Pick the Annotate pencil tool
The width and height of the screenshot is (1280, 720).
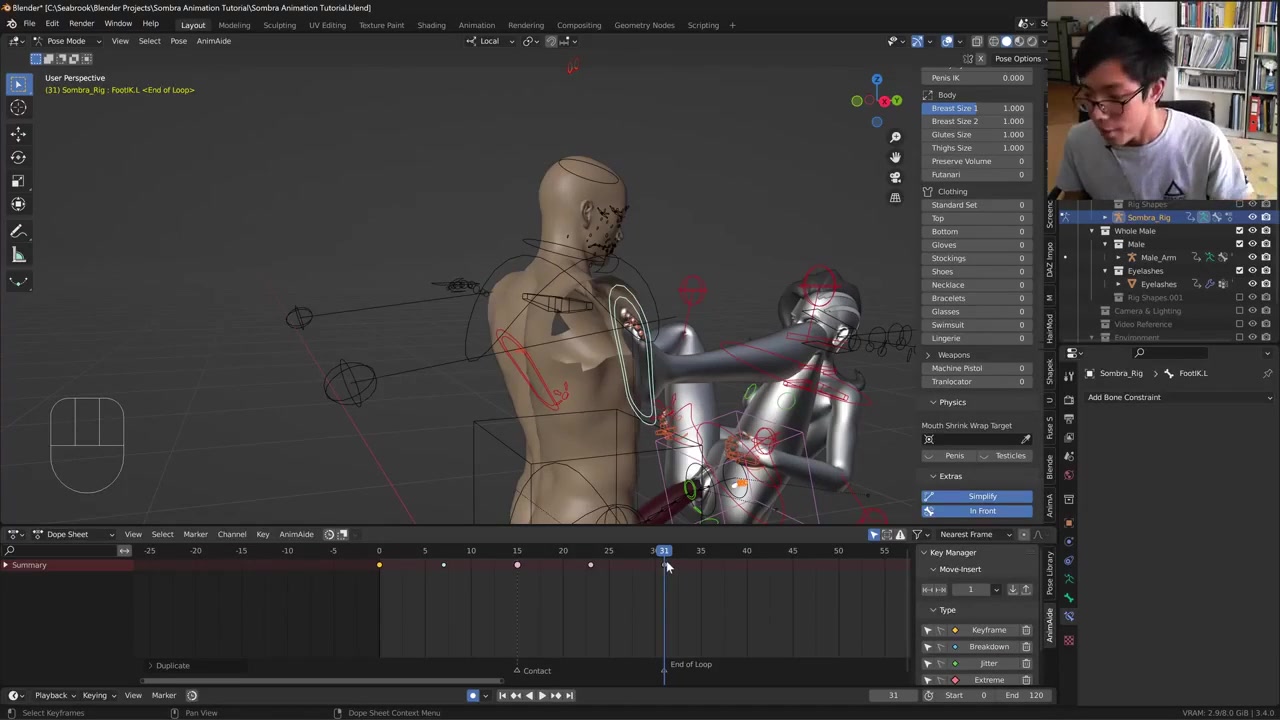click(18, 231)
